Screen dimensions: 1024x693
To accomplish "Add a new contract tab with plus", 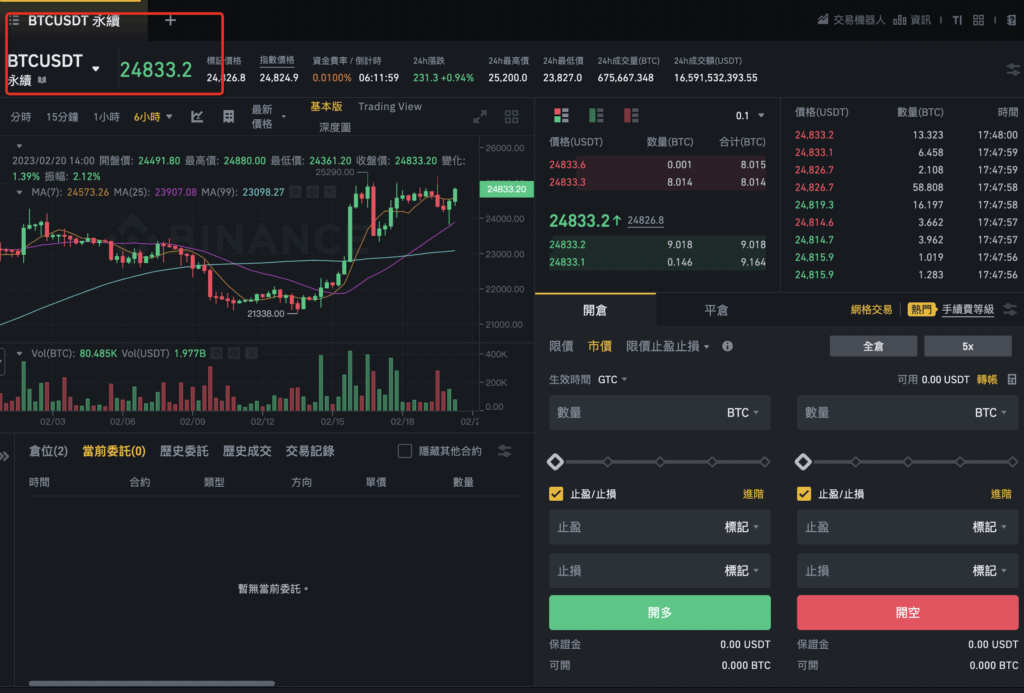I will tap(170, 21).
